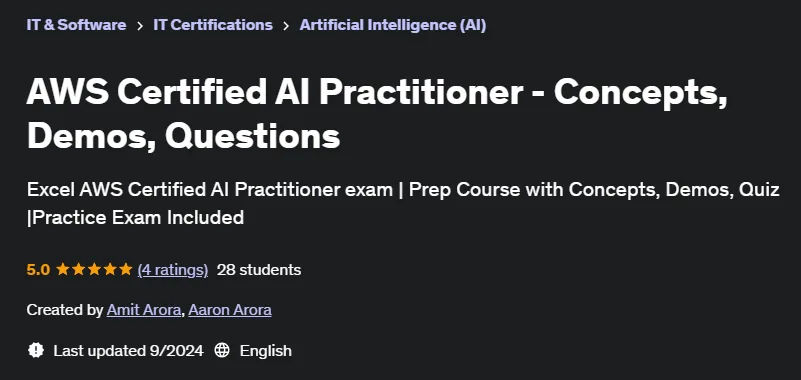Click chevron after IT & Software breadcrumb
The image size is (801, 380).
coord(140,26)
